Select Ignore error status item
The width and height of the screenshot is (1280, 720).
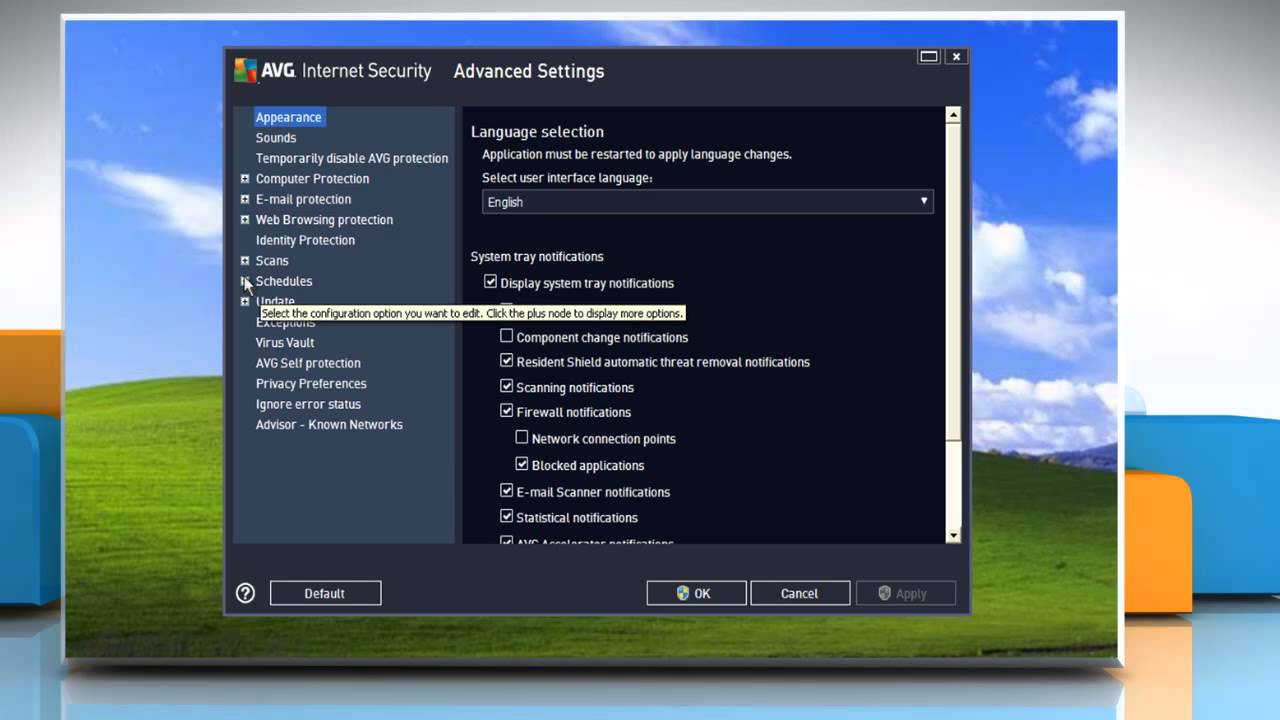(x=308, y=404)
